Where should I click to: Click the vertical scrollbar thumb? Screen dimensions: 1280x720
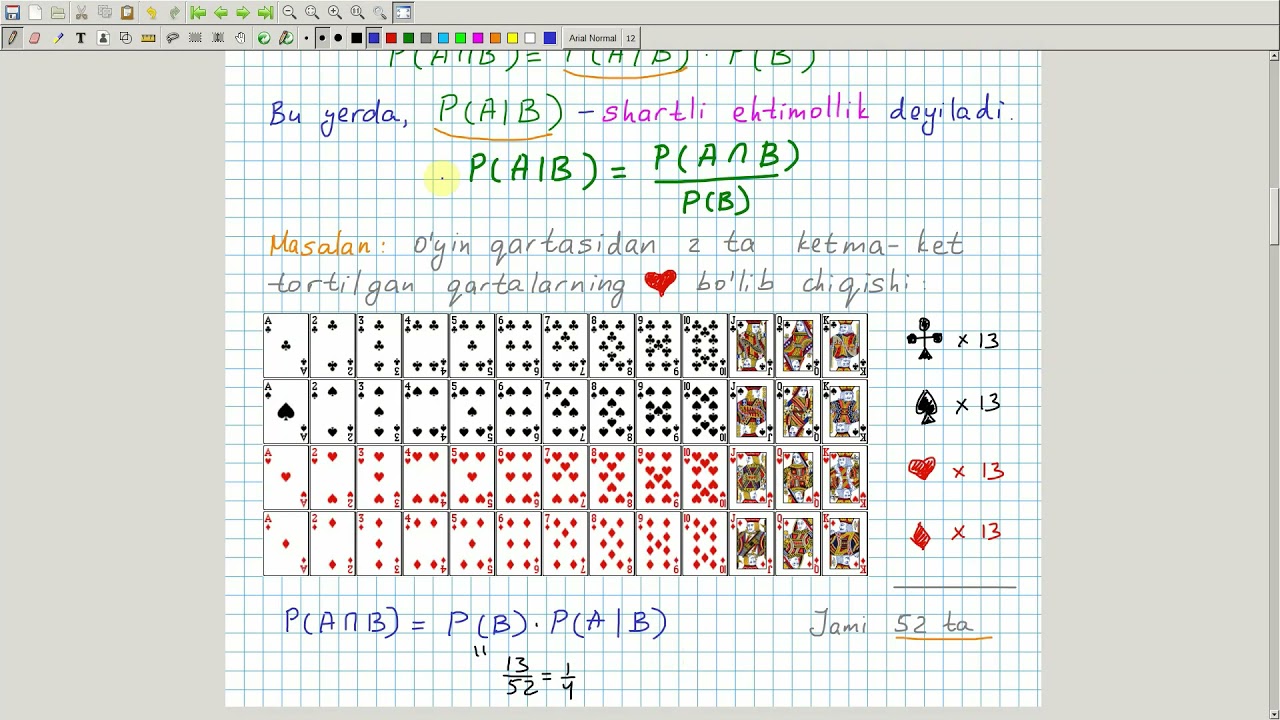[x=1274, y=215]
